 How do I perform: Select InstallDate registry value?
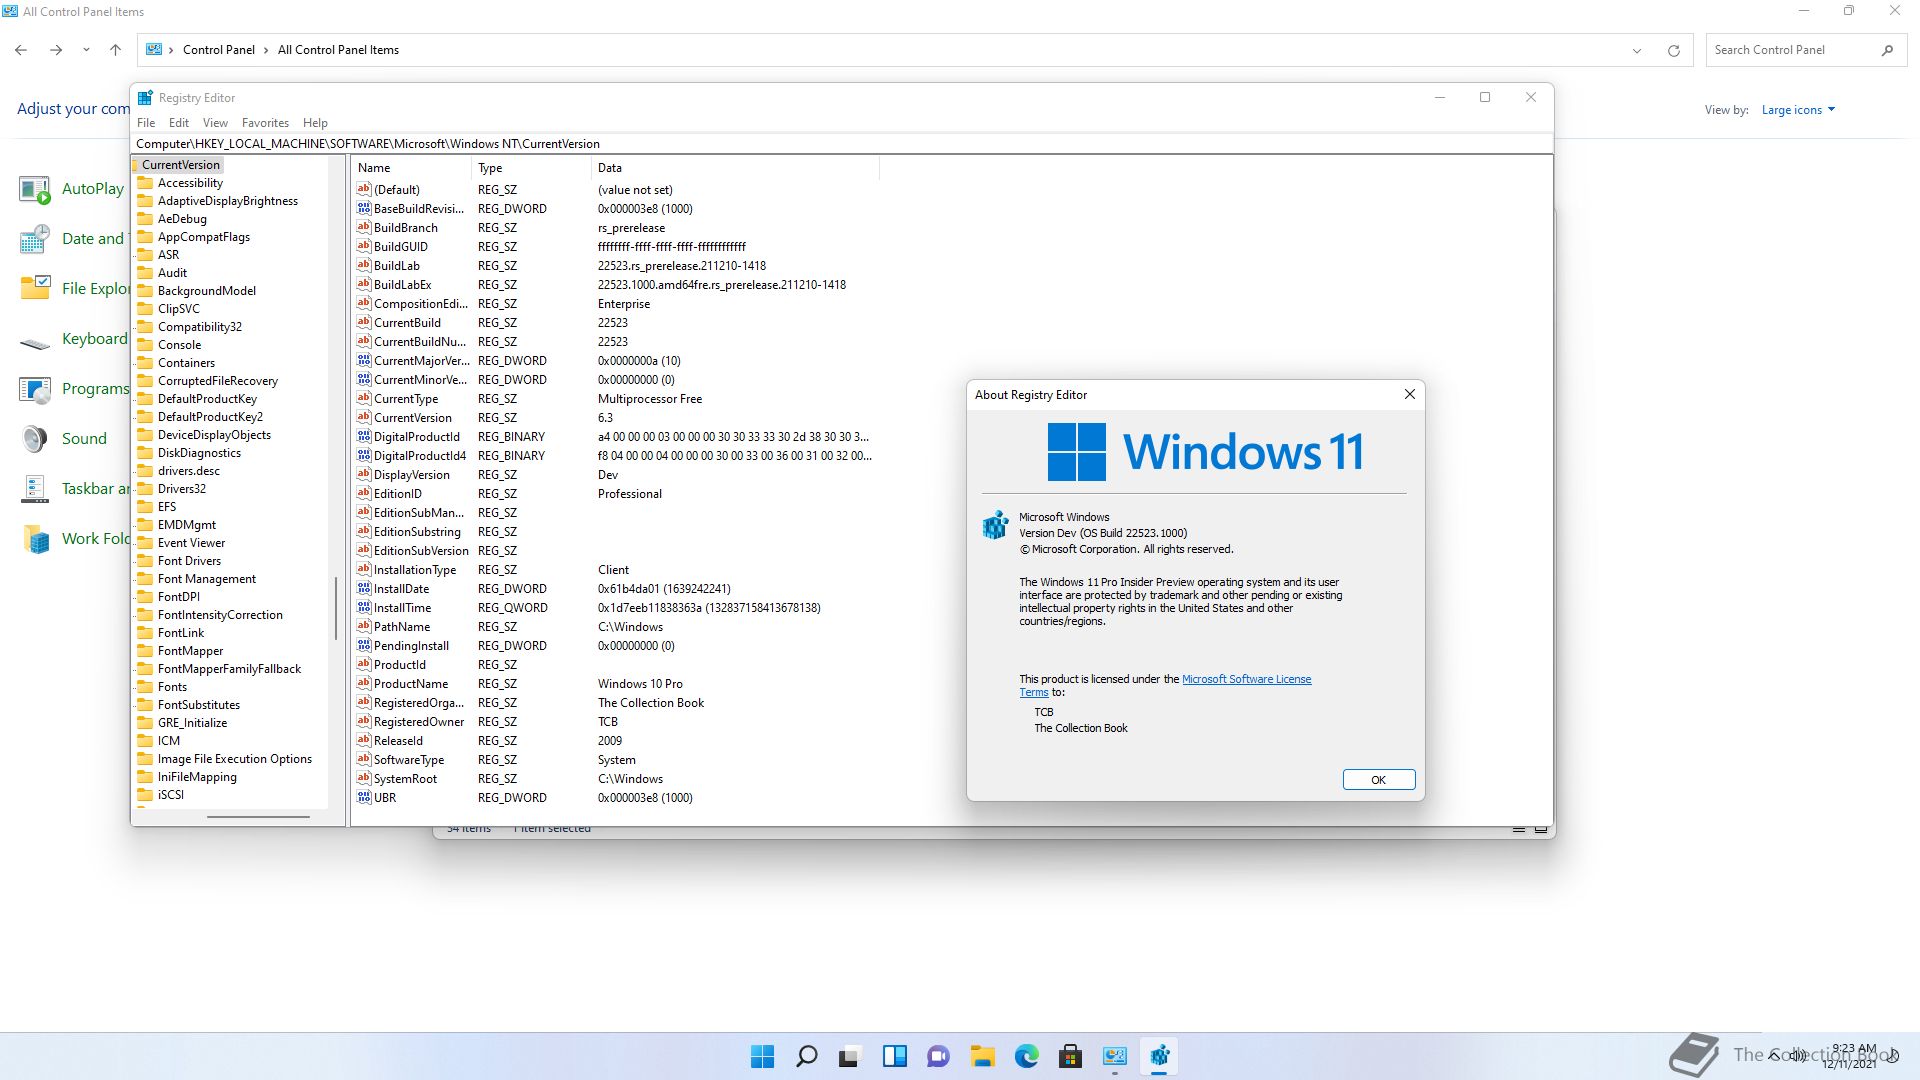[x=401, y=589]
